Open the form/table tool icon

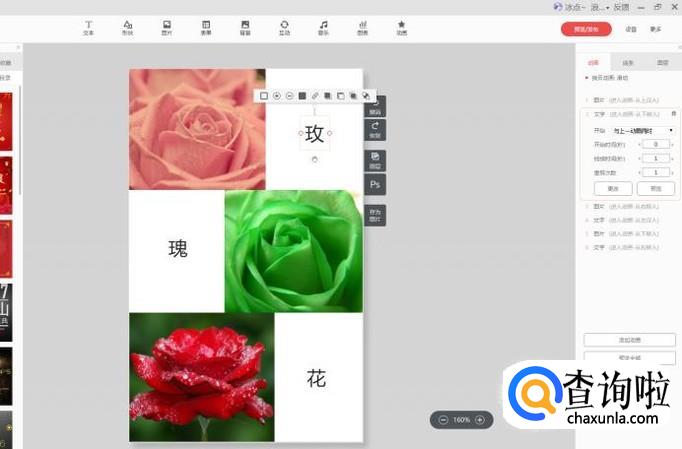206,28
